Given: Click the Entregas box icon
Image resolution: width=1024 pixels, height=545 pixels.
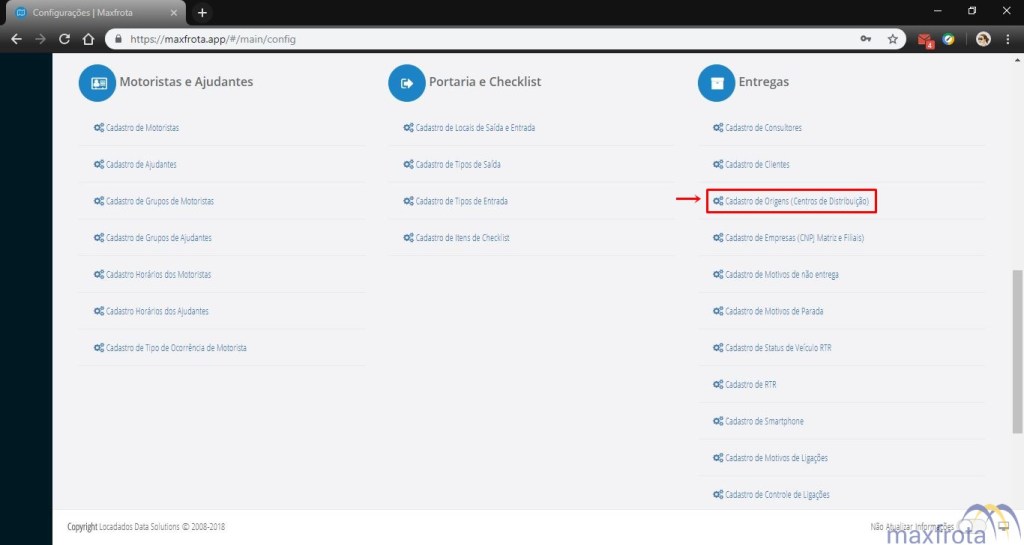Looking at the screenshot, I should 716,83.
